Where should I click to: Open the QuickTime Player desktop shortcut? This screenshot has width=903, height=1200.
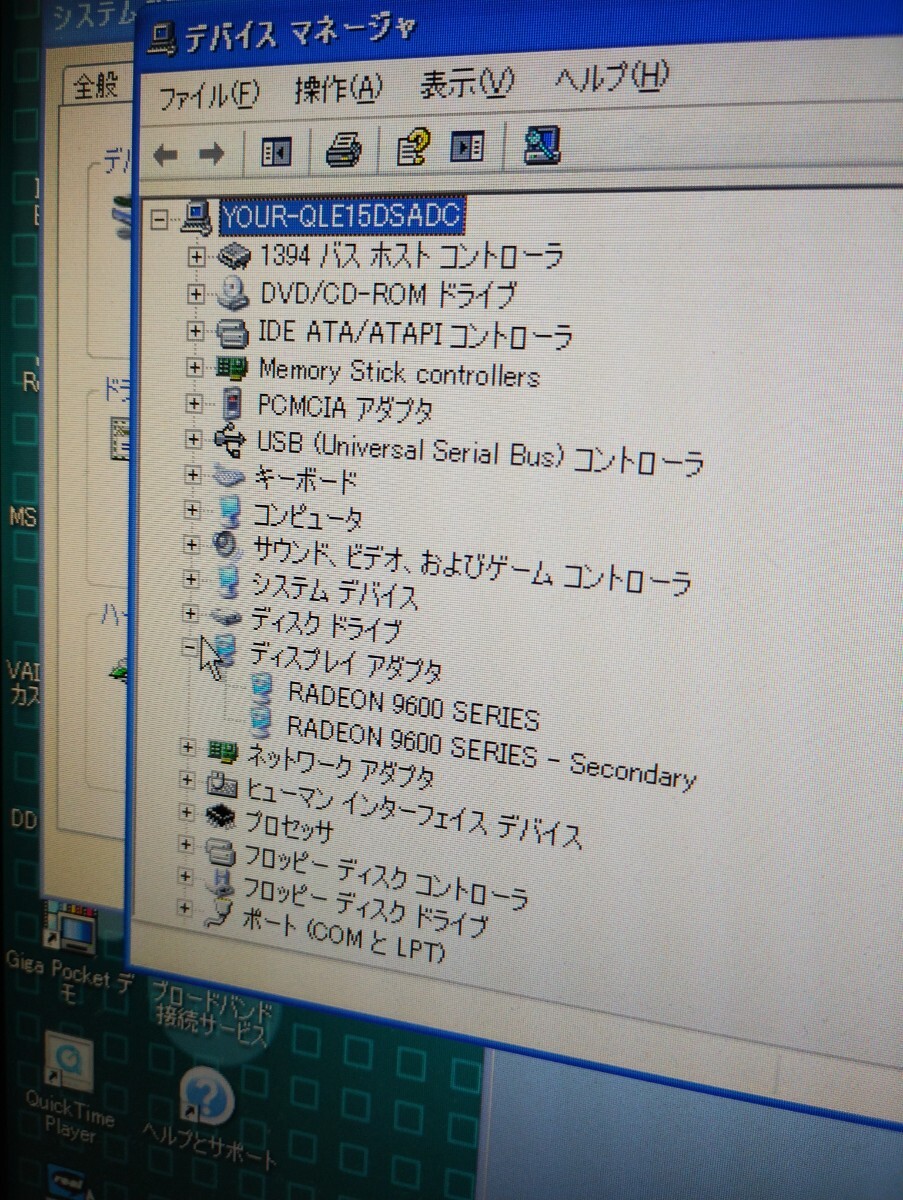(70, 1086)
